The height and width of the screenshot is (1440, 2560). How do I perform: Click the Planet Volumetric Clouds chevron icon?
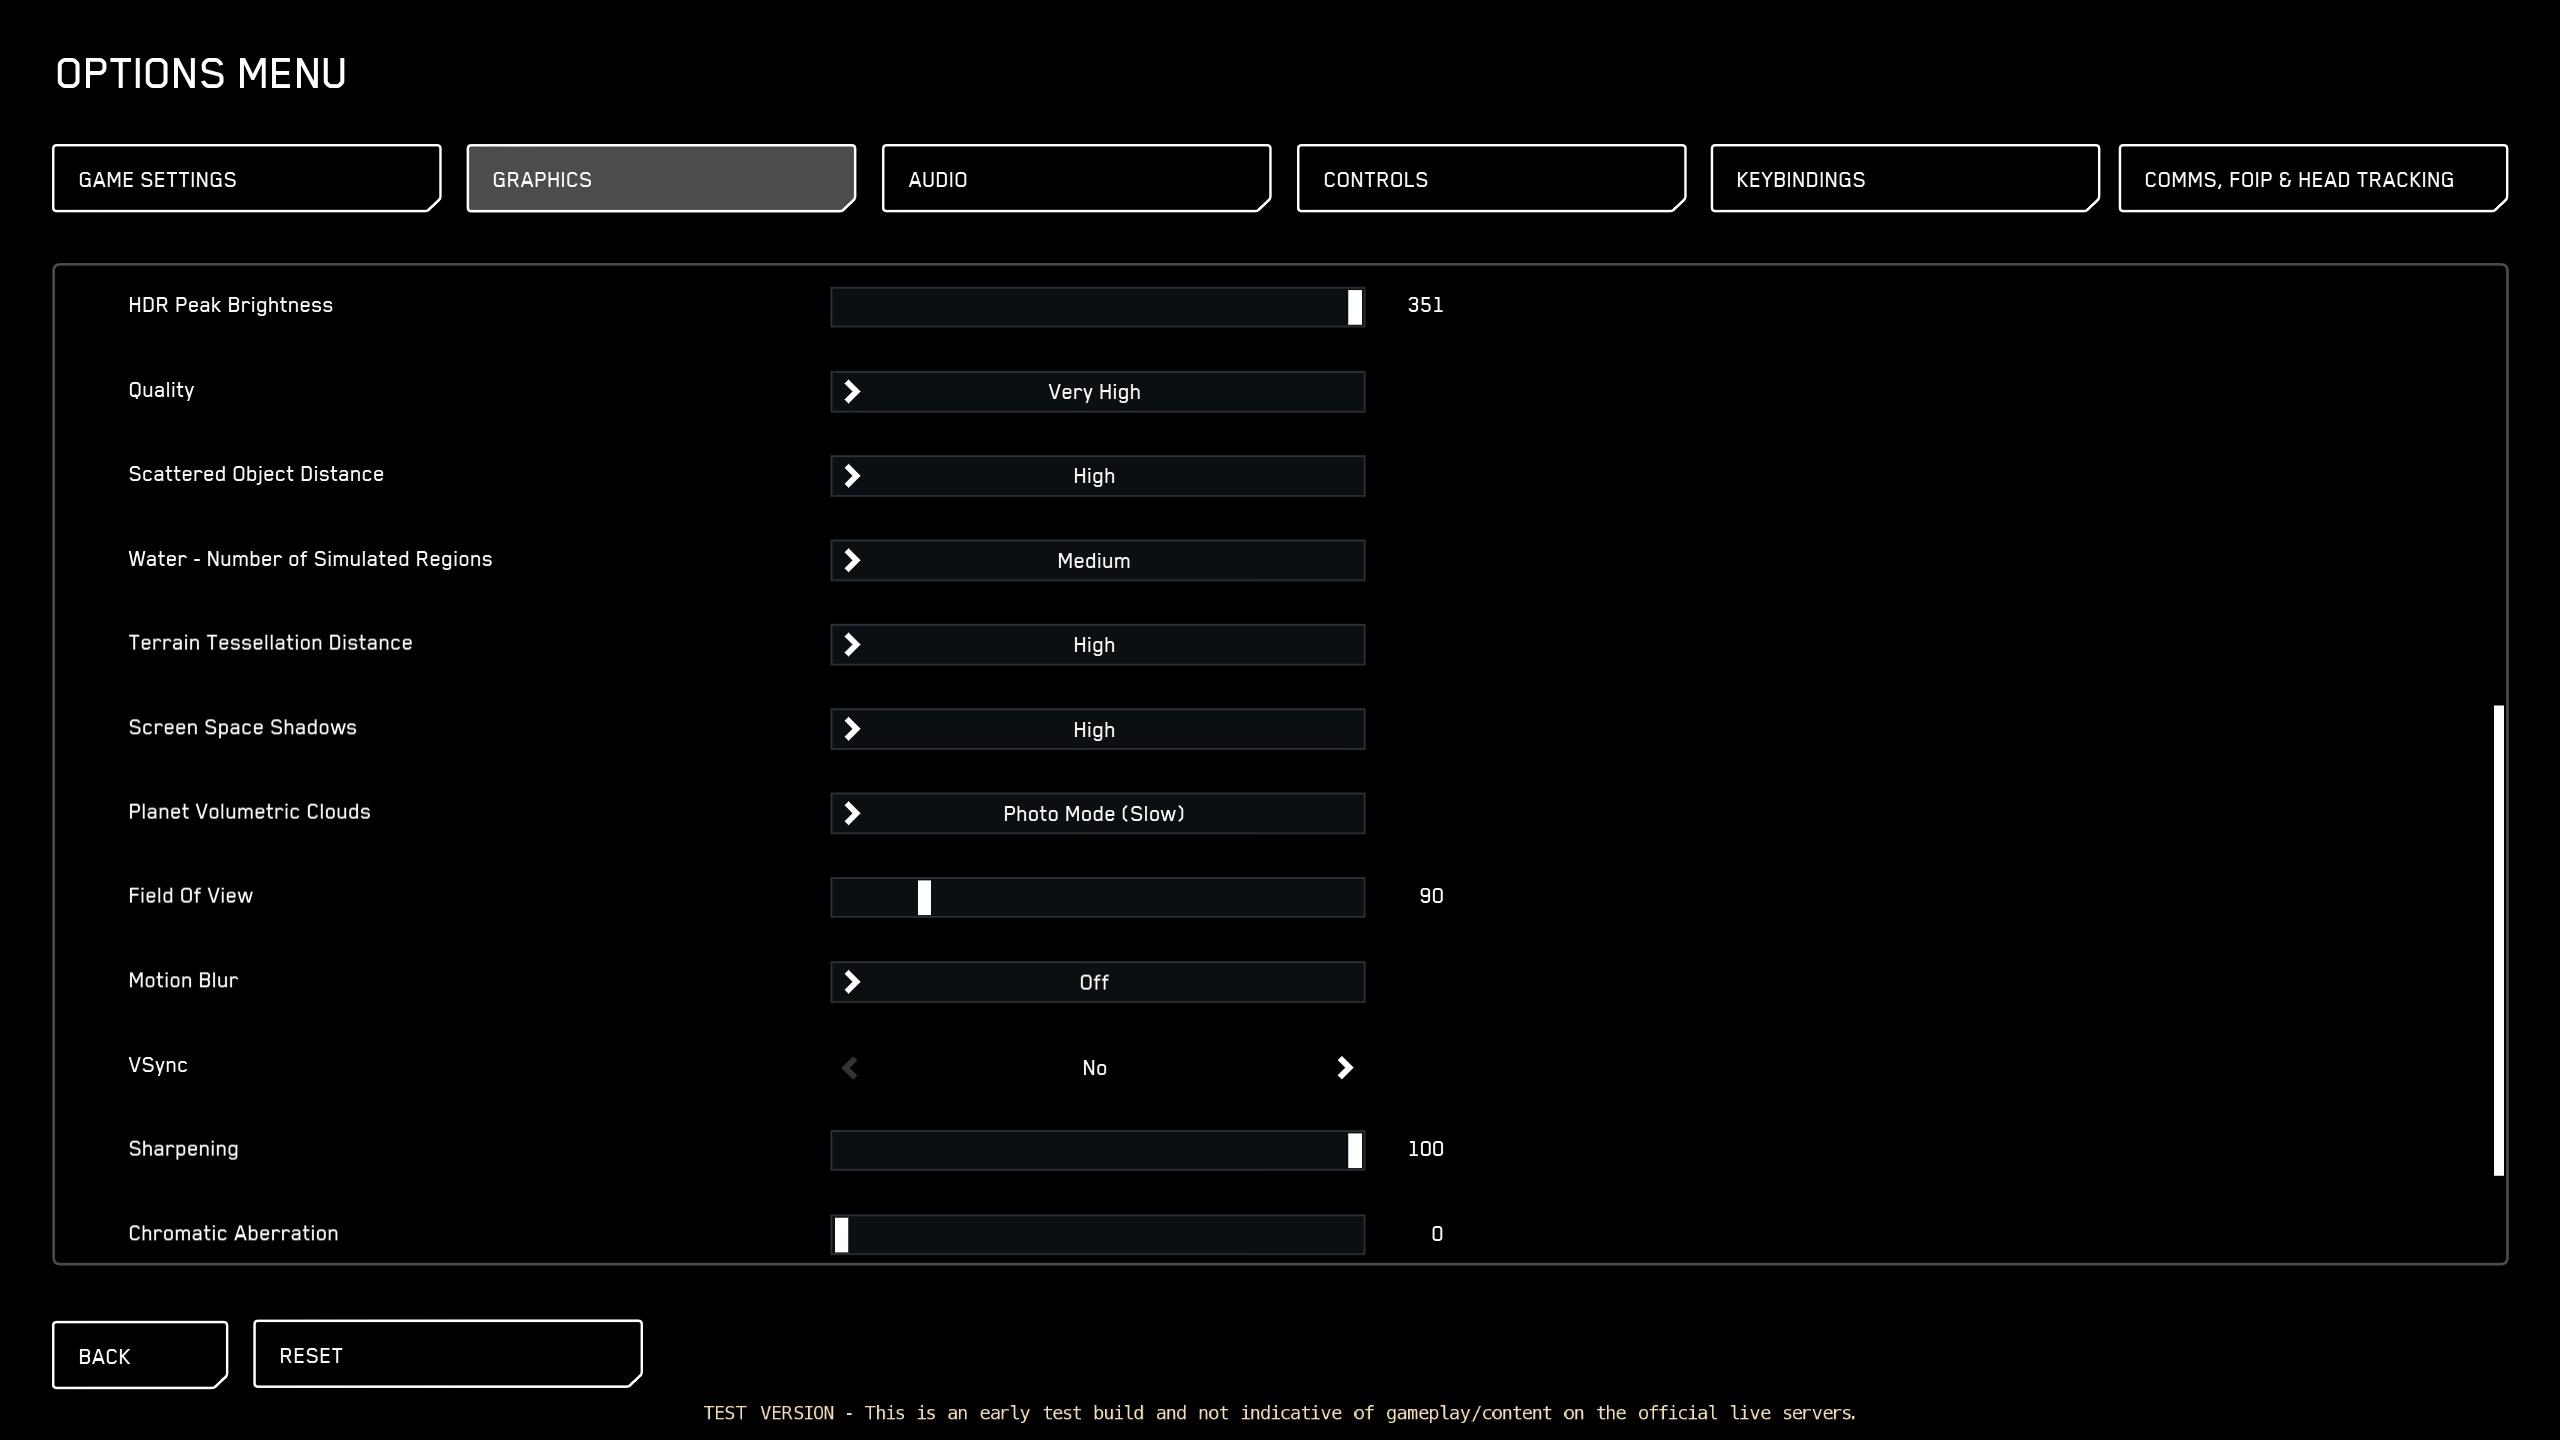coord(852,814)
